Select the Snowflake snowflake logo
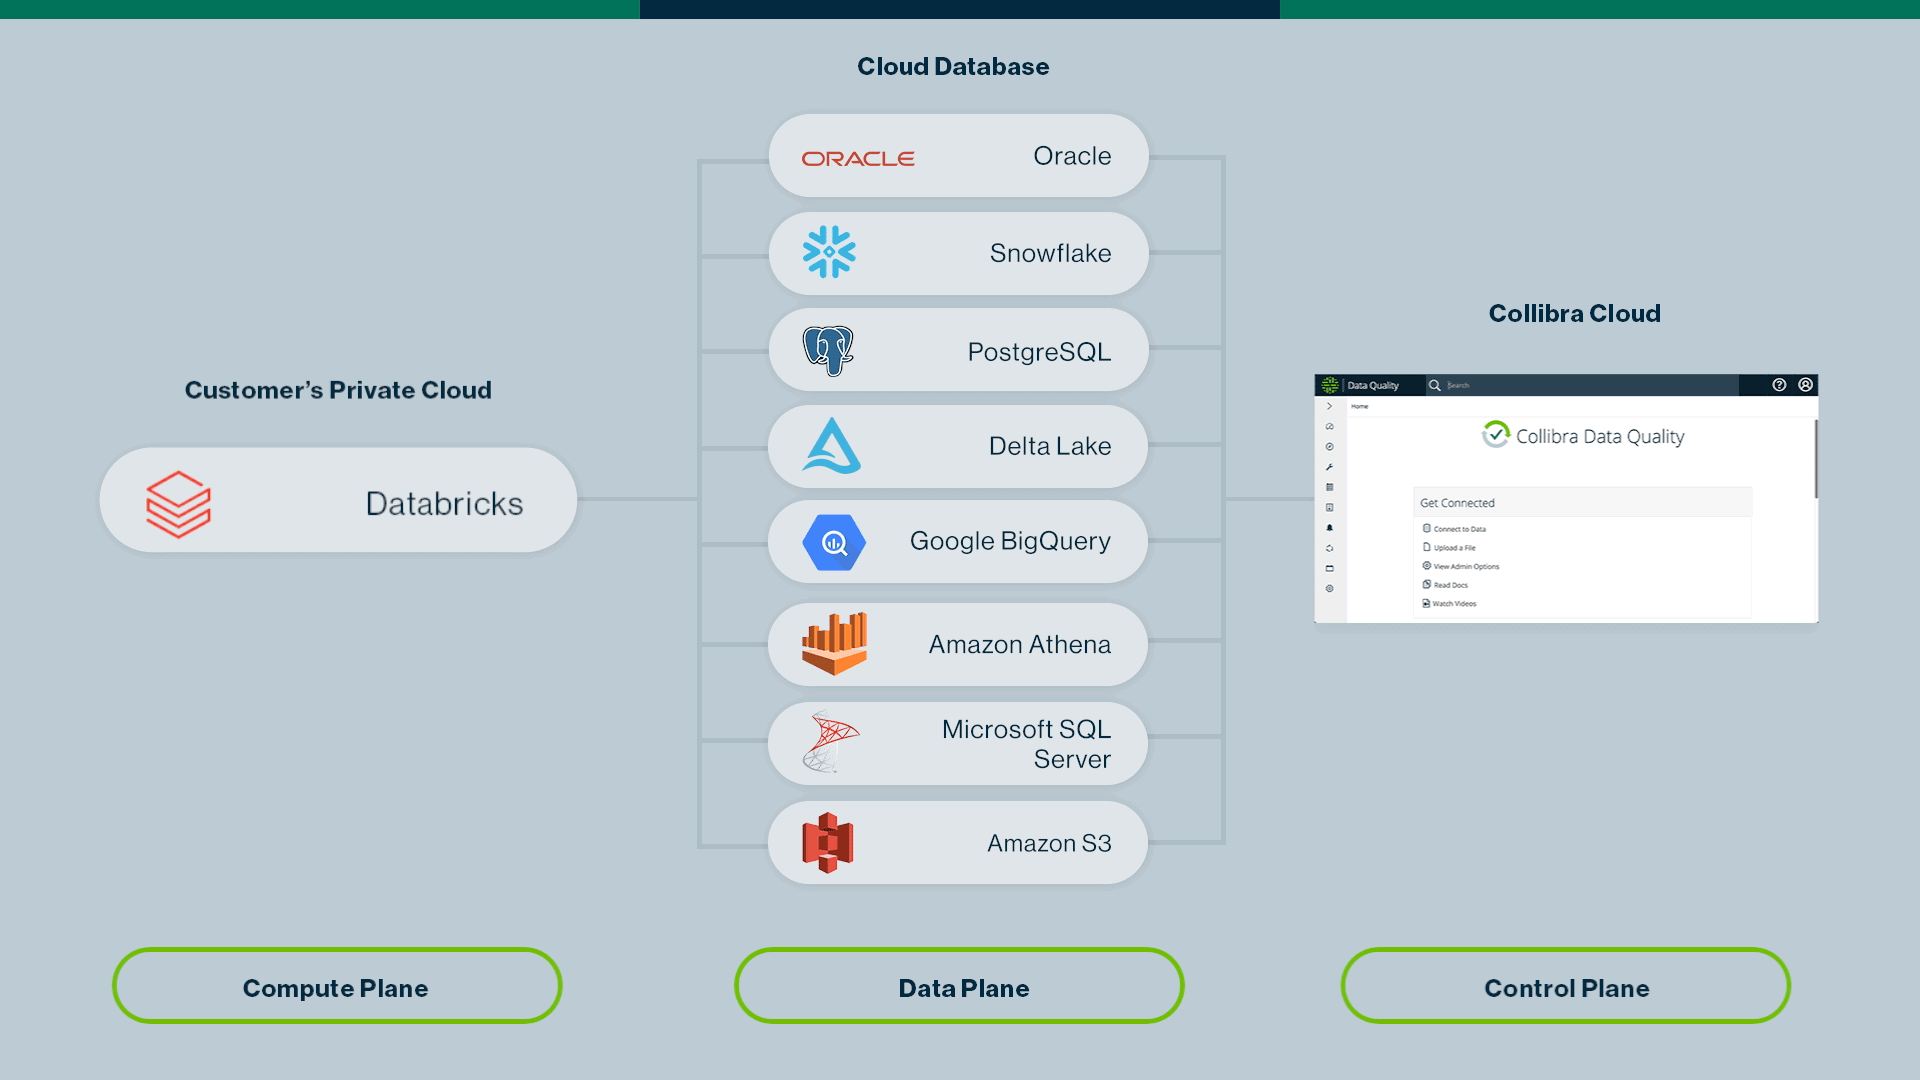1920x1080 pixels. tap(827, 253)
